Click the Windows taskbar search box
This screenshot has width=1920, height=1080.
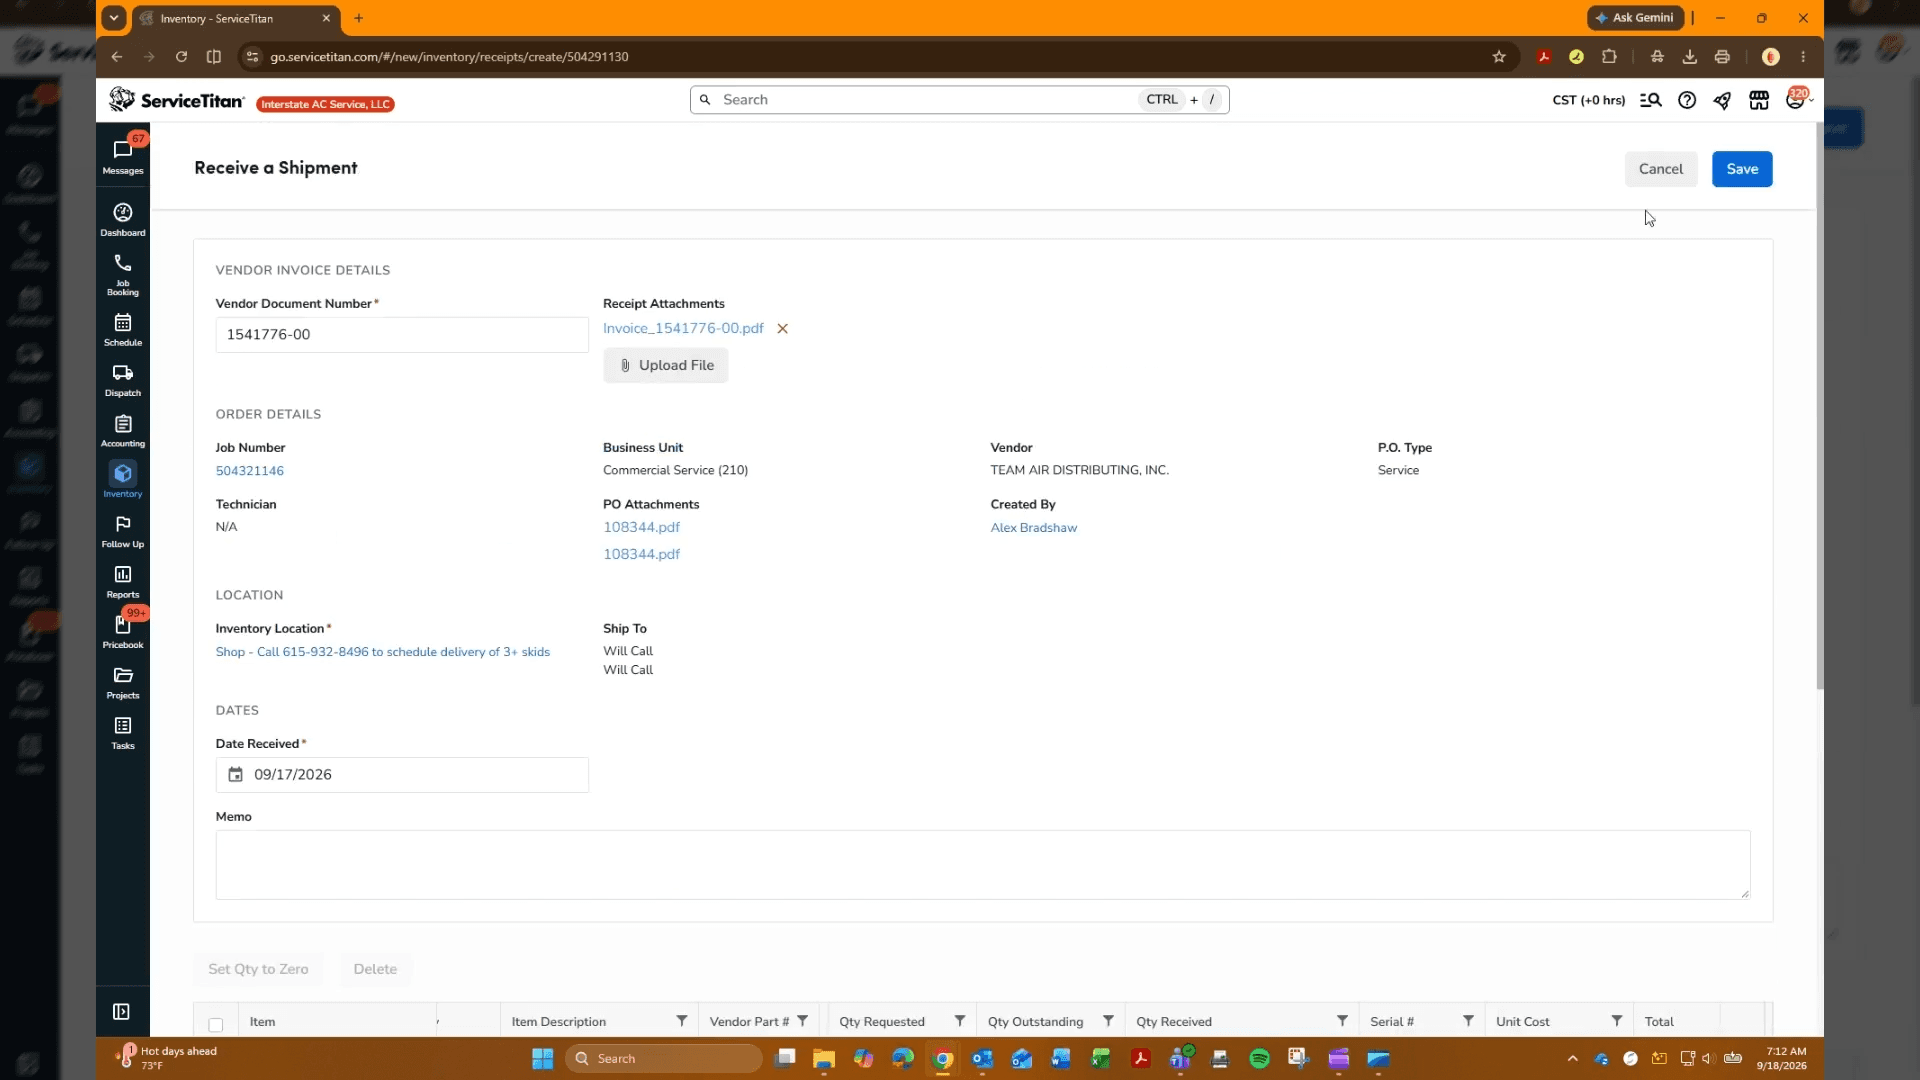(664, 1059)
